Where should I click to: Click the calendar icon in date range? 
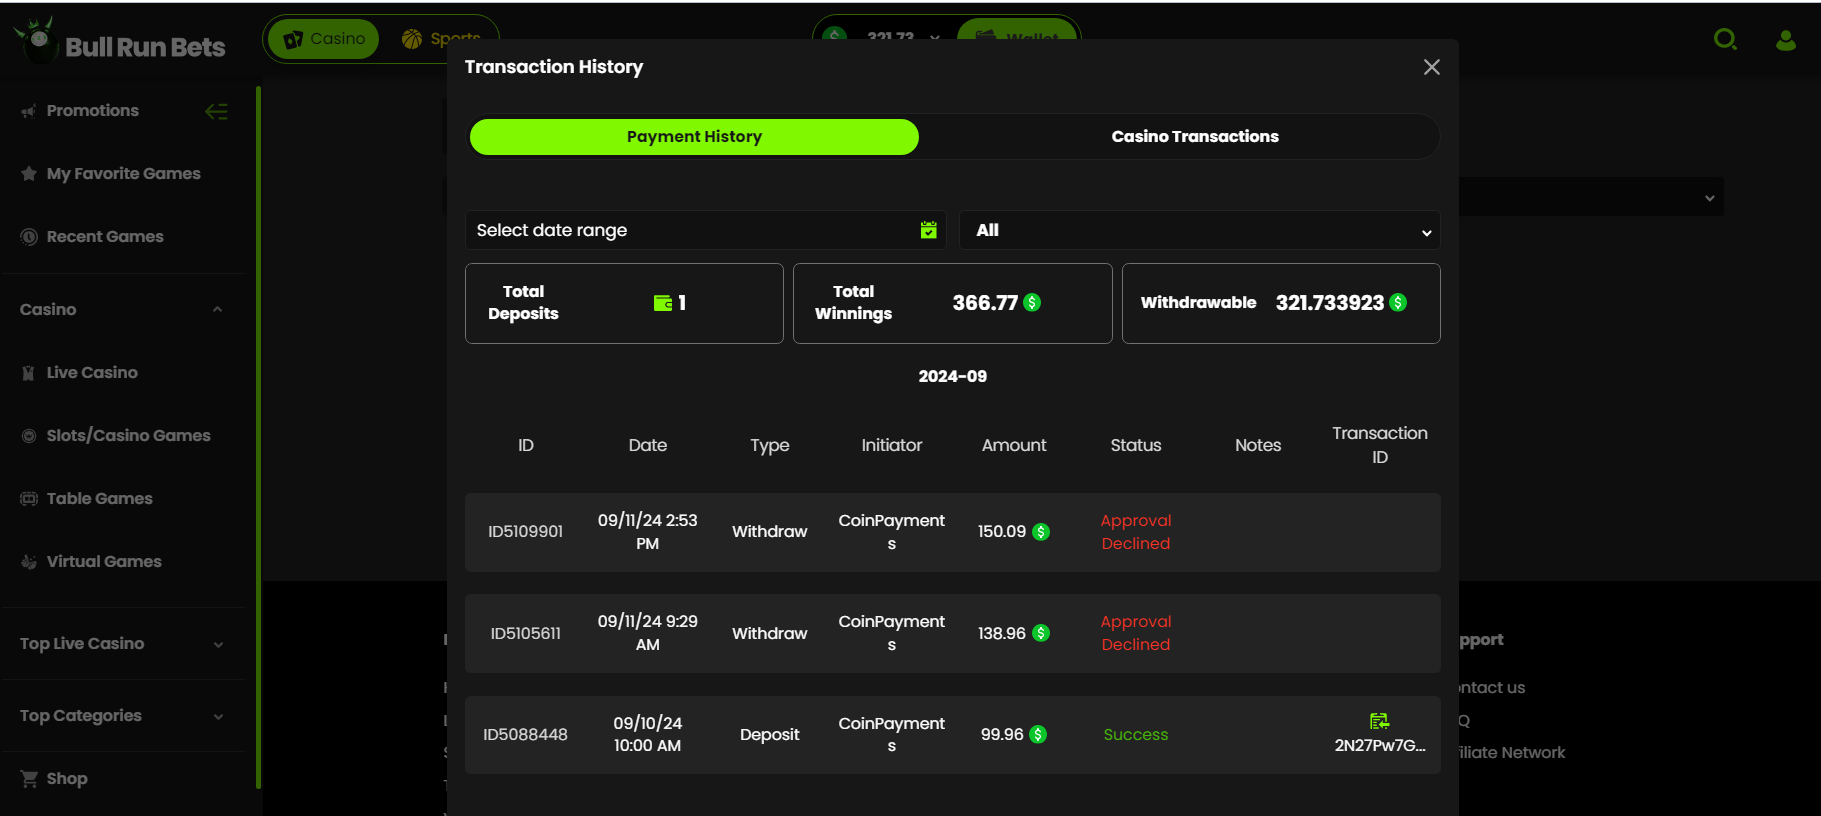click(x=929, y=230)
